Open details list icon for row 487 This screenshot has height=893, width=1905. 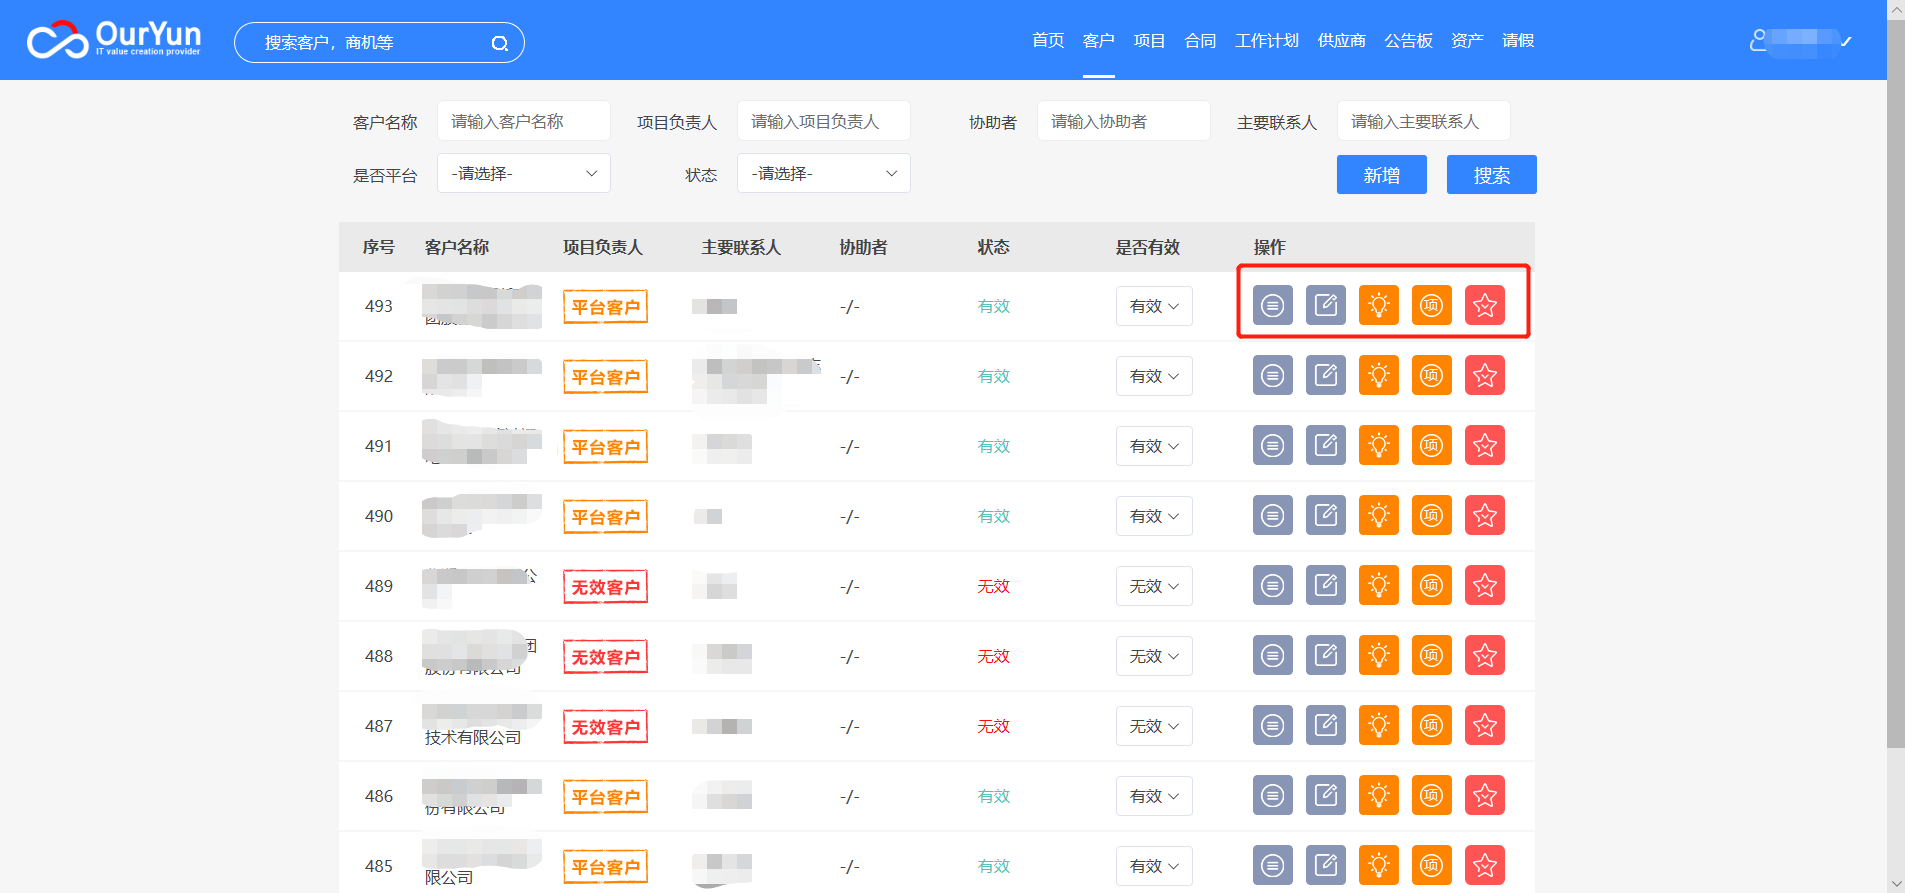pyautogui.click(x=1273, y=726)
